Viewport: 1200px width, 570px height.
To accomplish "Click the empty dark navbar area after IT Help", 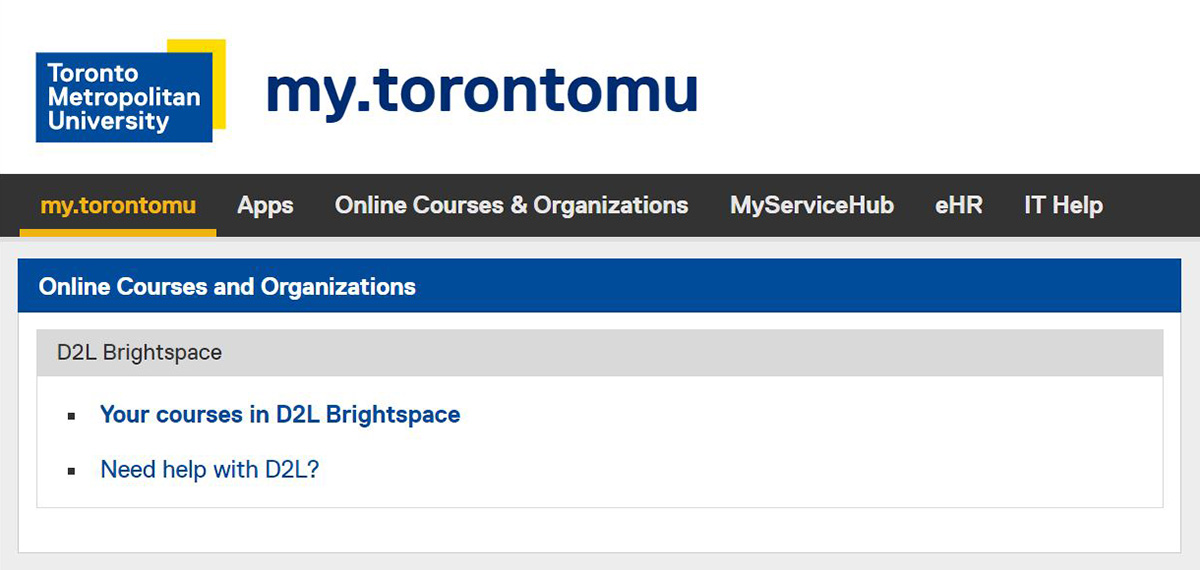I will [x=1150, y=206].
